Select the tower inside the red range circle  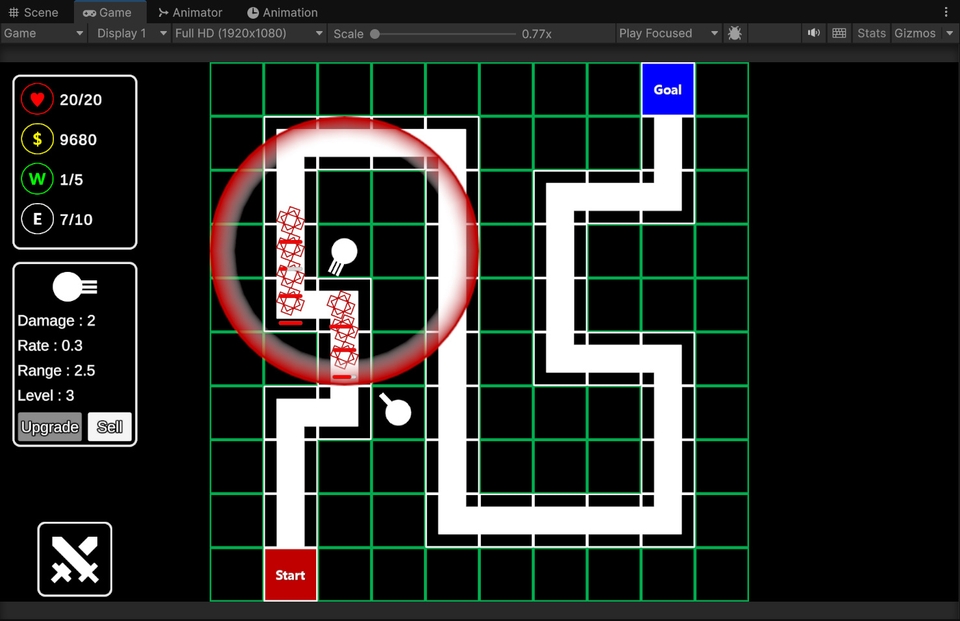[x=343, y=254]
